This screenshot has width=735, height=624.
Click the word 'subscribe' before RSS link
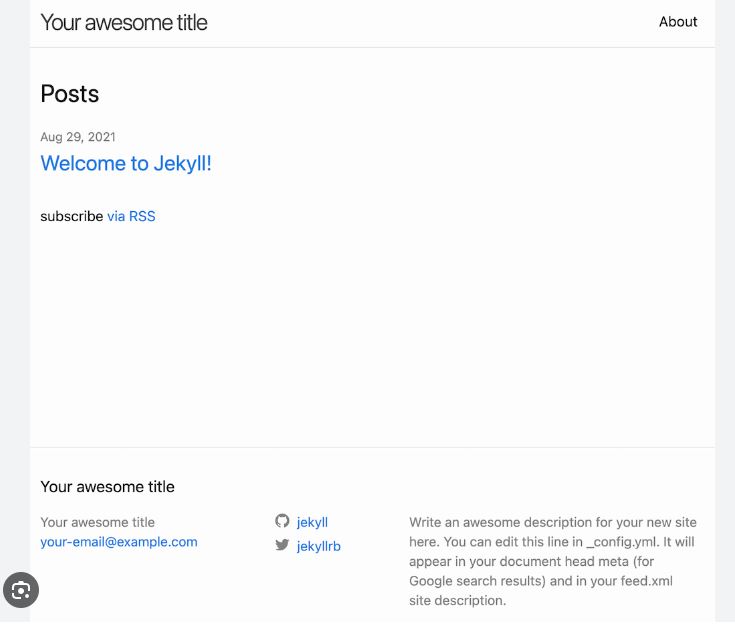click(x=72, y=216)
